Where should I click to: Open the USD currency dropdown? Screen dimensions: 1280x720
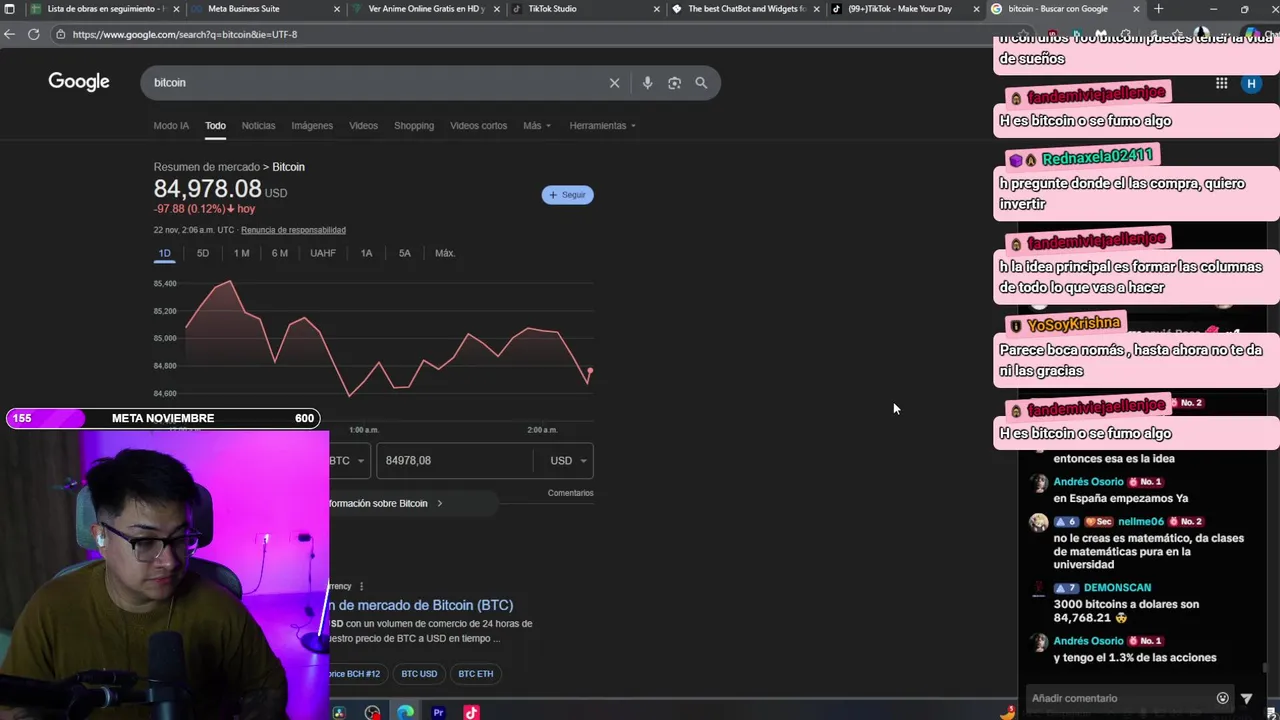(x=569, y=461)
